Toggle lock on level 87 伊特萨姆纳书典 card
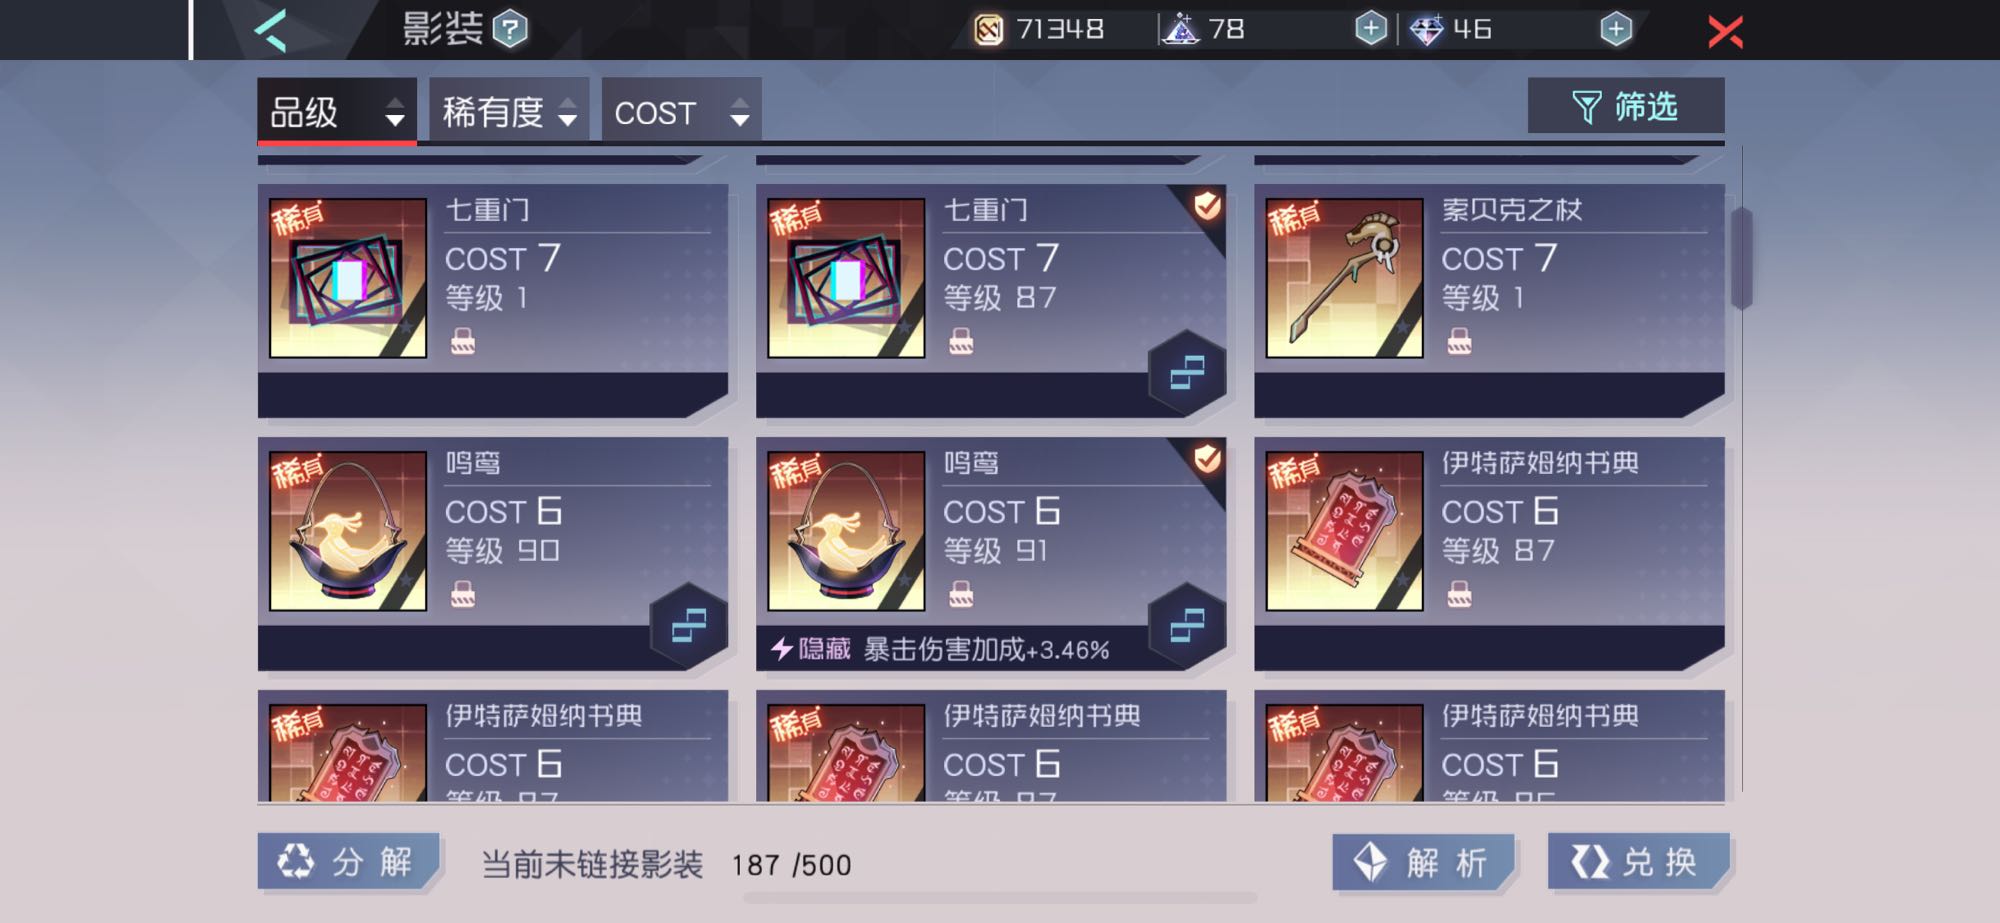2000x923 pixels. coord(1459,595)
